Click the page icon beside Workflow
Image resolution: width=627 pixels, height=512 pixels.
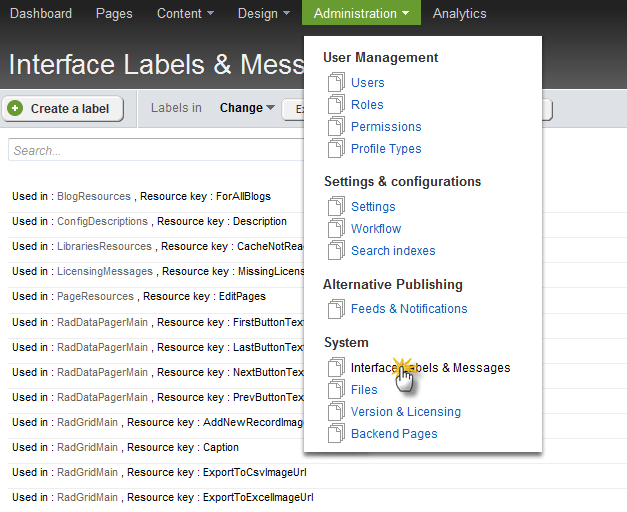tap(336, 228)
